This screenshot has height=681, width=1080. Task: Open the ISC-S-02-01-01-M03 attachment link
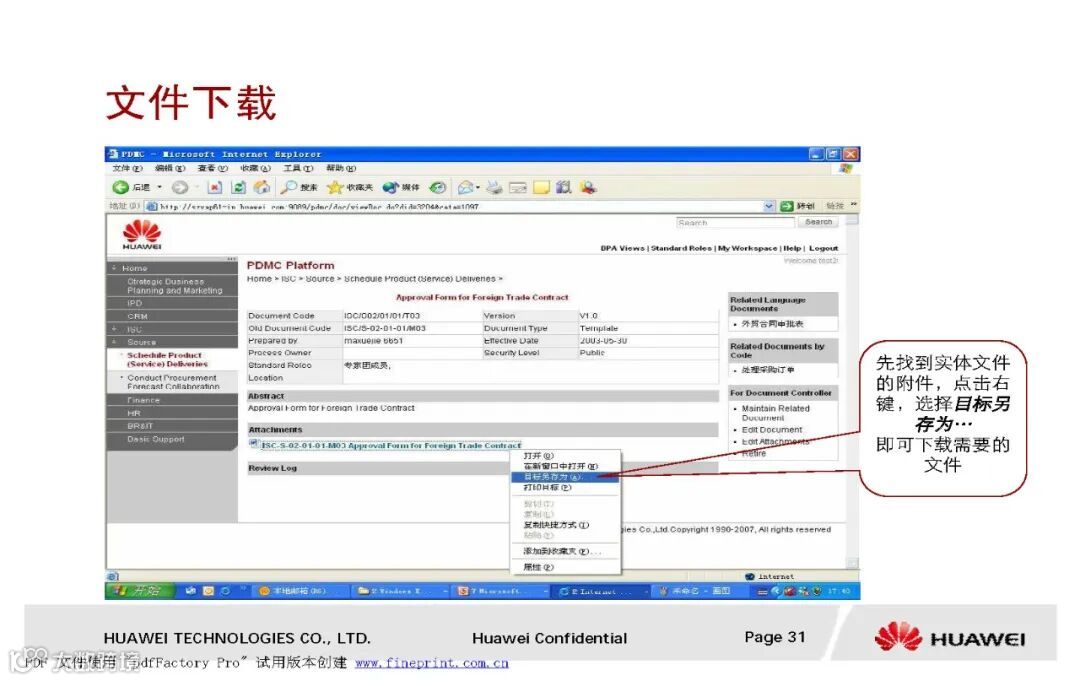click(391, 446)
